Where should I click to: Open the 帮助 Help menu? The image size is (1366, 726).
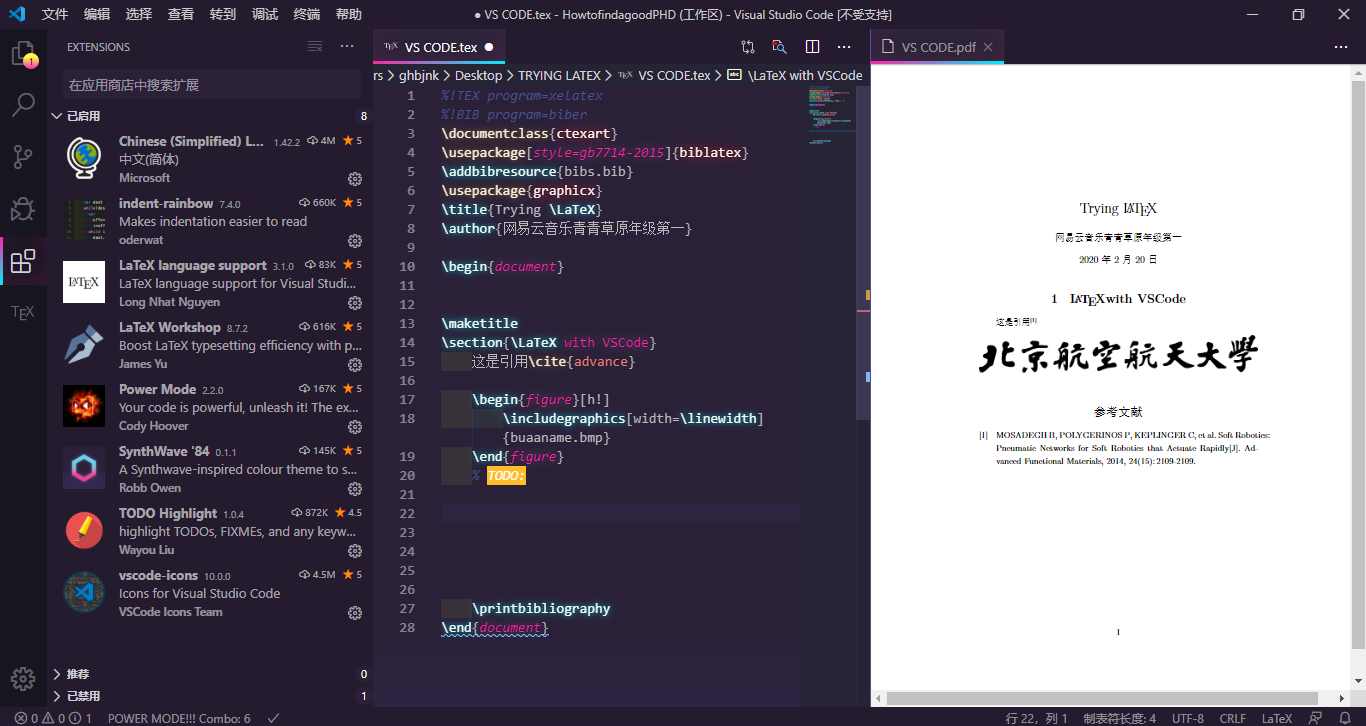[x=349, y=14]
